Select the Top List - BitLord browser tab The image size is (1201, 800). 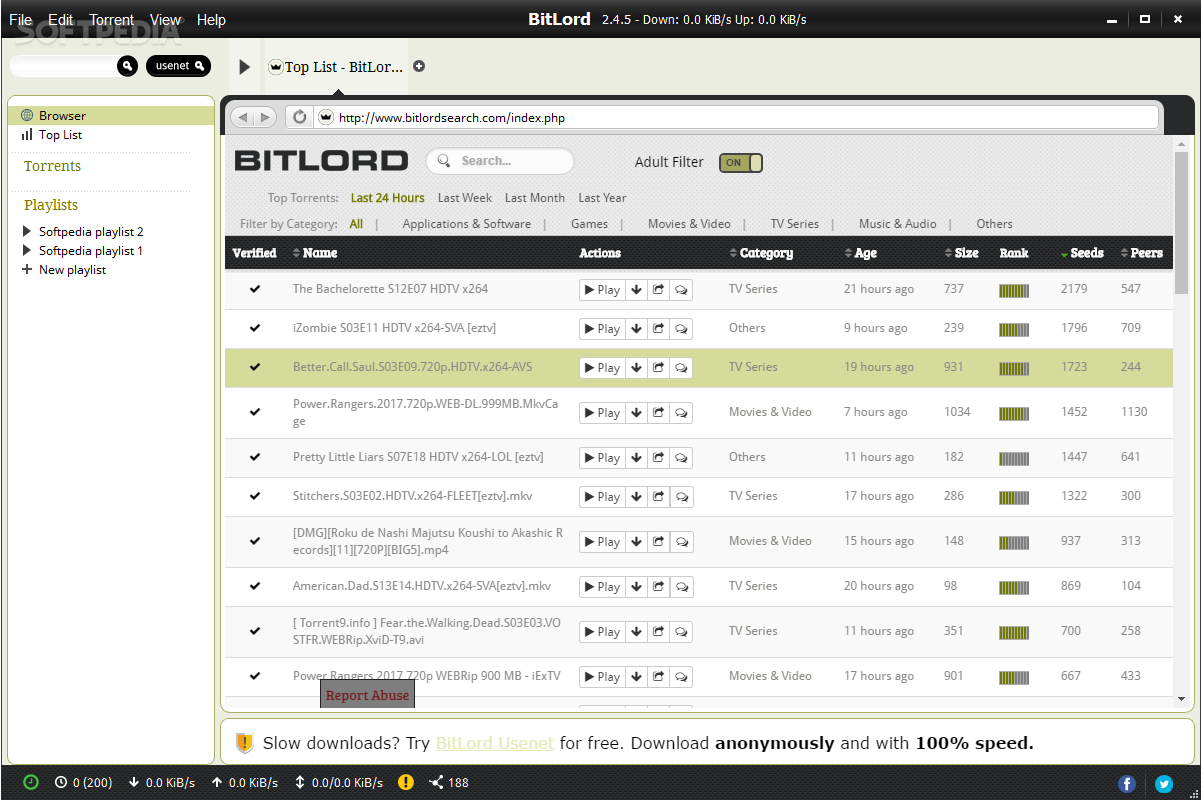pos(335,66)
